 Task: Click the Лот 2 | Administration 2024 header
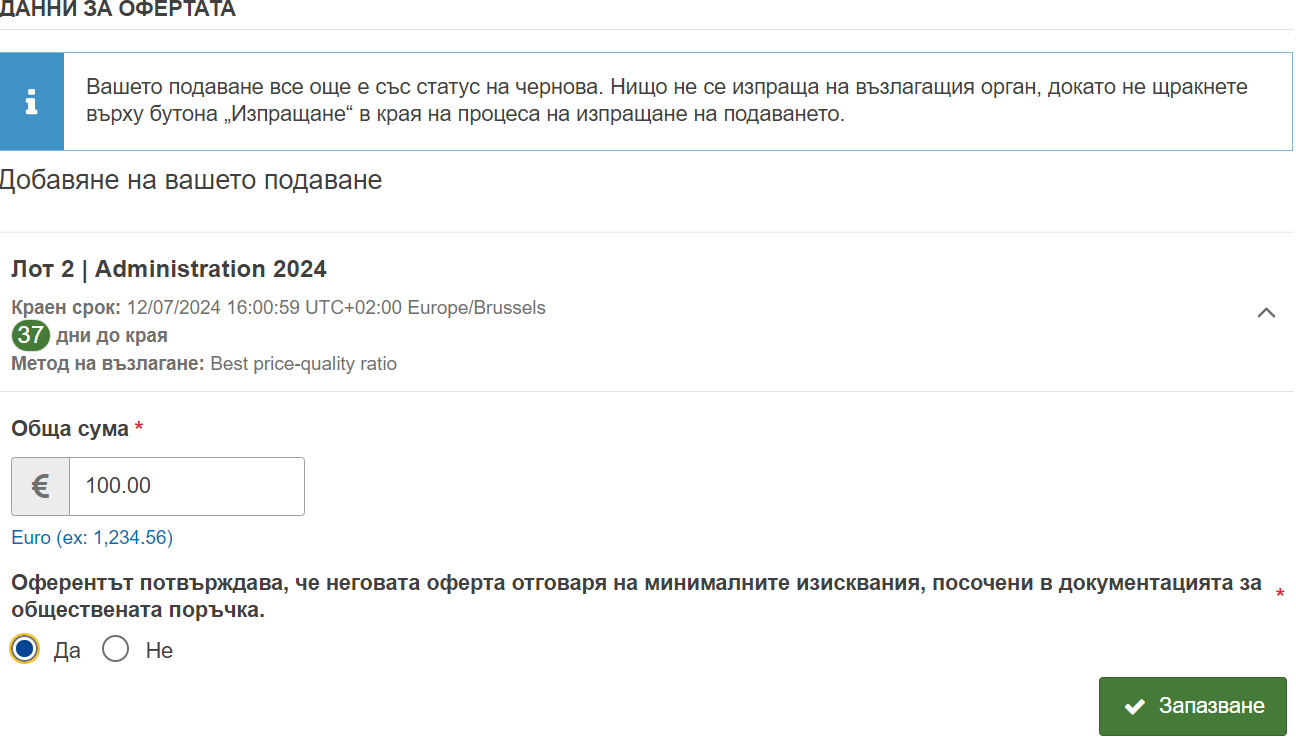(x=169, y=269)
